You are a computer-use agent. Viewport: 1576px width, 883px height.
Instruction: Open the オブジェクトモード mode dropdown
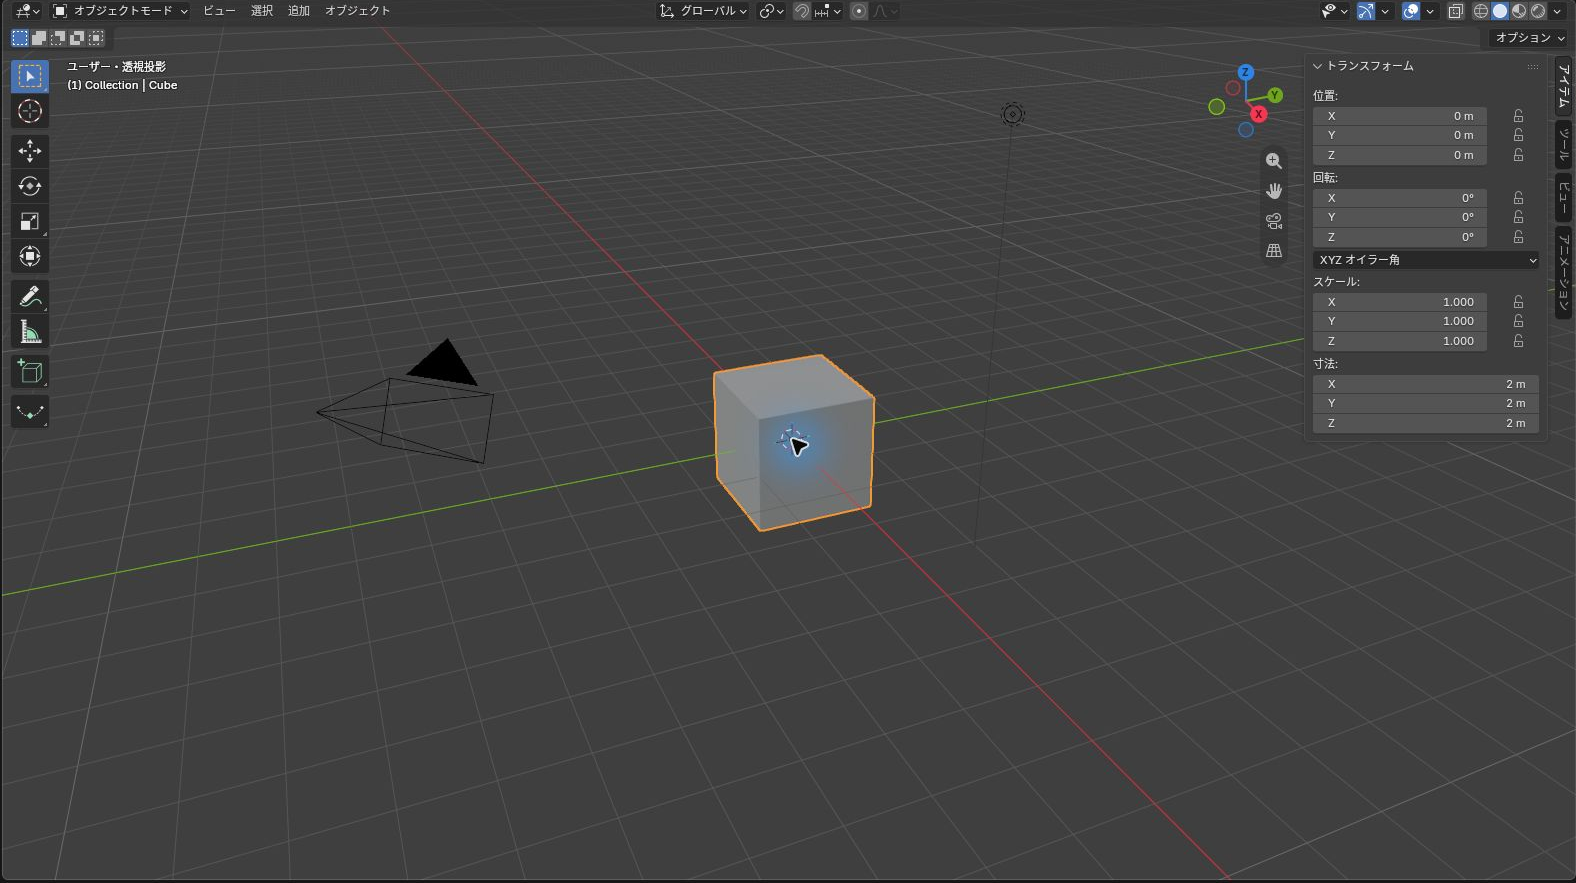tap(120, 11)
